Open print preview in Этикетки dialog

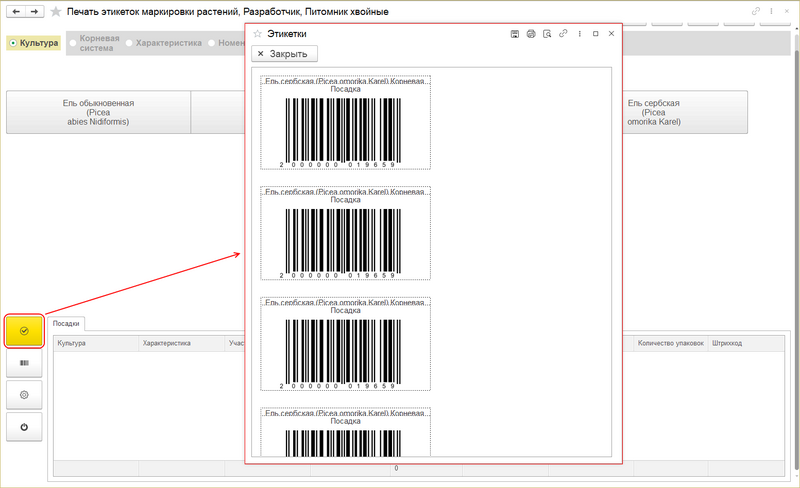(547, 34)
